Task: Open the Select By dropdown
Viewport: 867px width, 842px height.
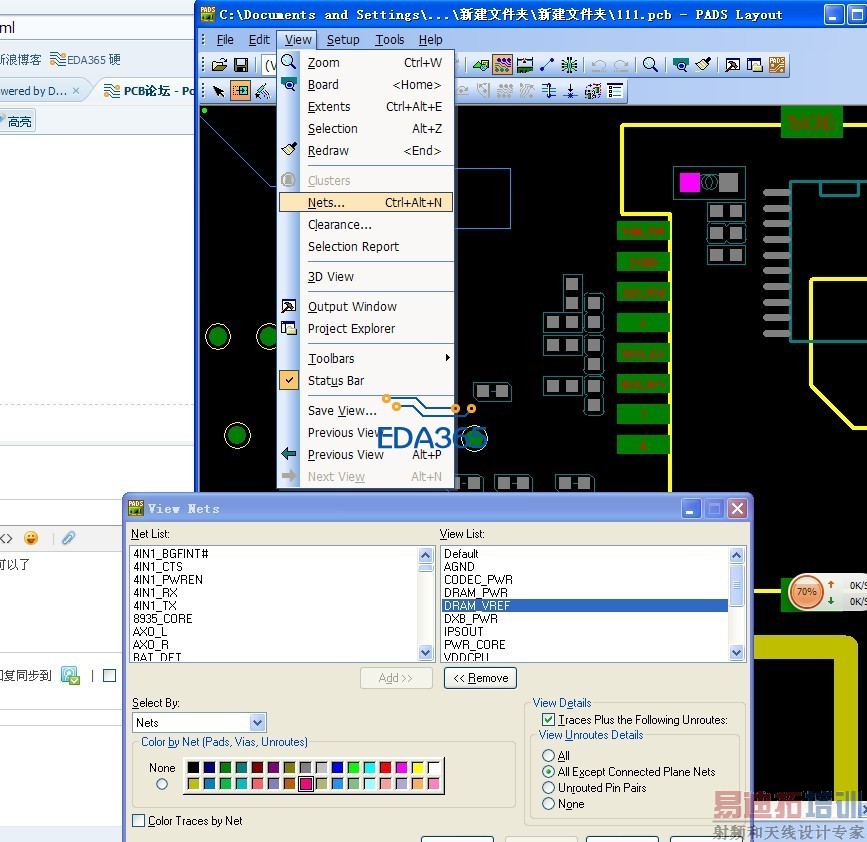Action: pos(257,722)
